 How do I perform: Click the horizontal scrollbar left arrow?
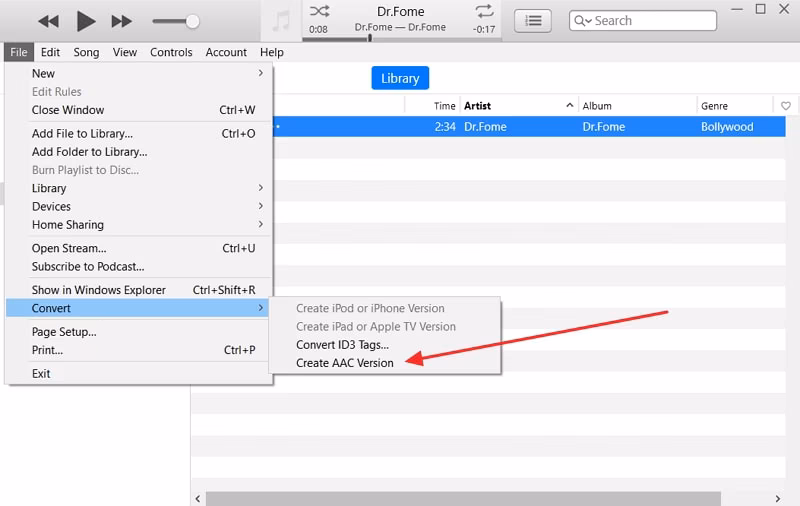tap(198, 499)
